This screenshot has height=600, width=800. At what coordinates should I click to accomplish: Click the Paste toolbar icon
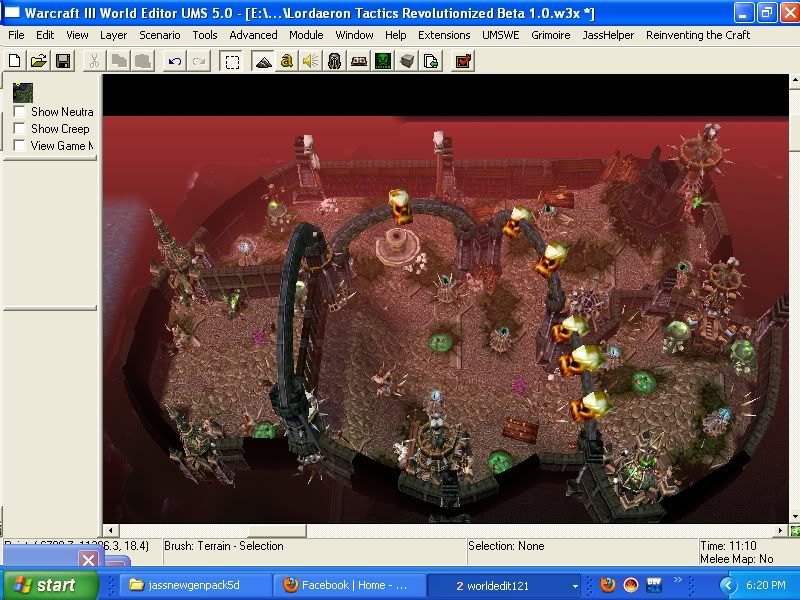(x=143, y=61)
